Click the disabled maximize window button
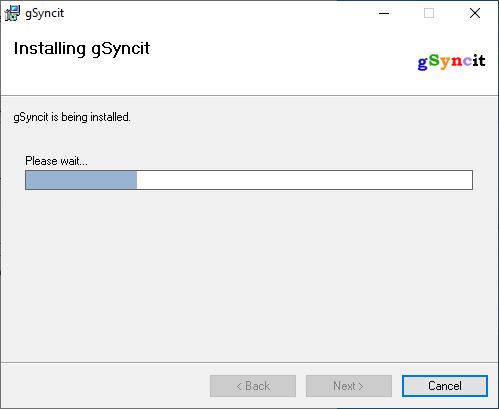The image size is (499, 409). [x=429, y=13]
